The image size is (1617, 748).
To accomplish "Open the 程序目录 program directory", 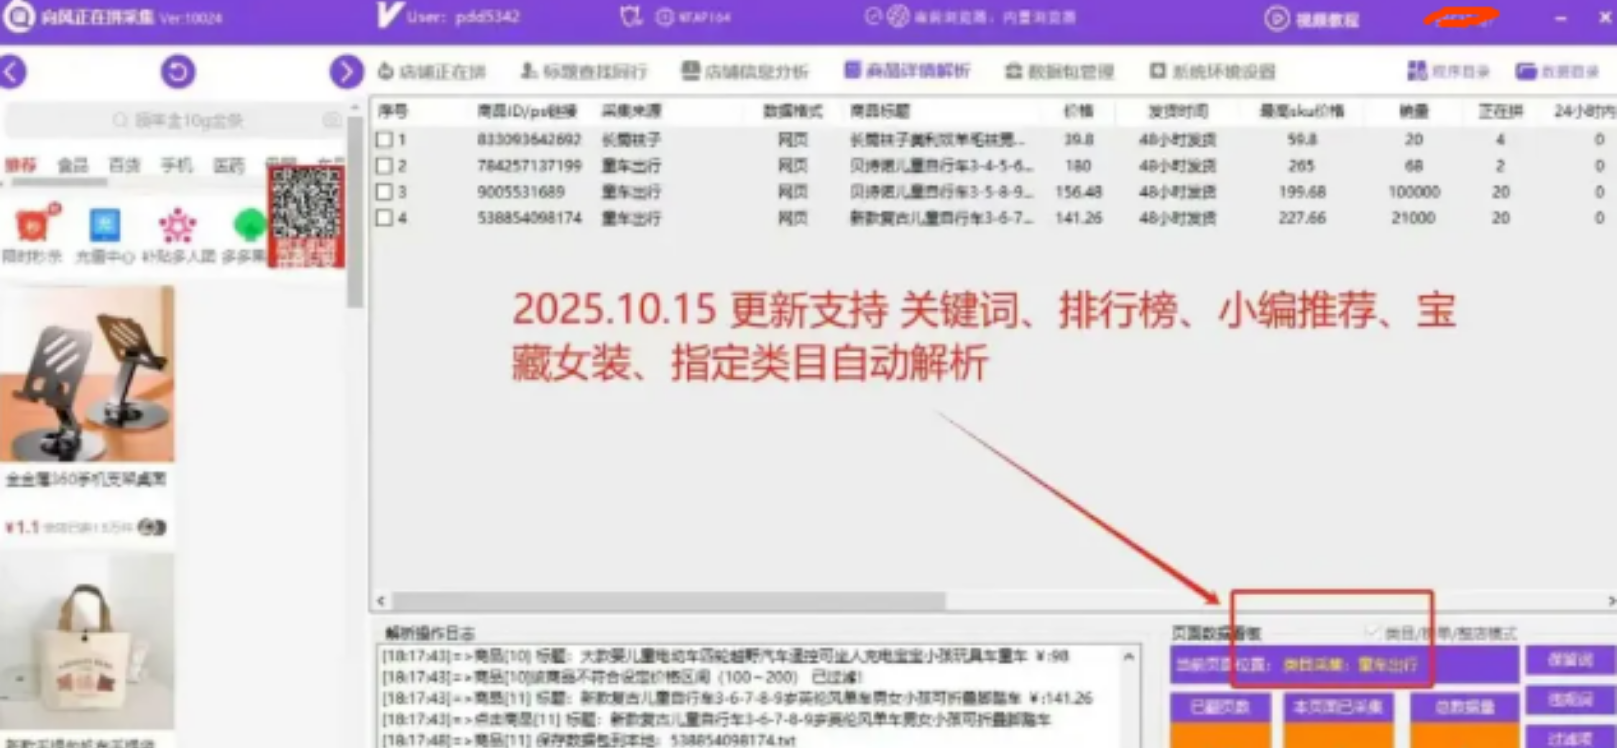I will [1448, 72].
